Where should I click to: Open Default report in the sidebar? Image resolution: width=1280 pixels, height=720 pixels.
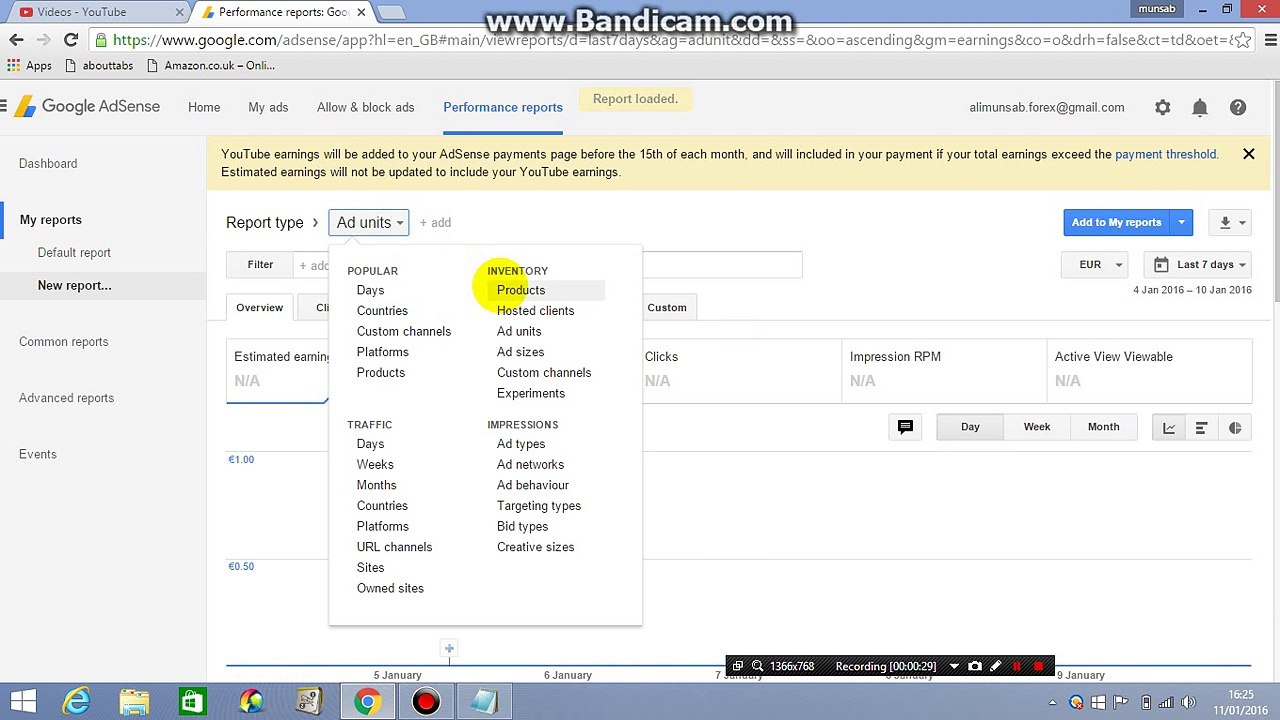point(74,253)
